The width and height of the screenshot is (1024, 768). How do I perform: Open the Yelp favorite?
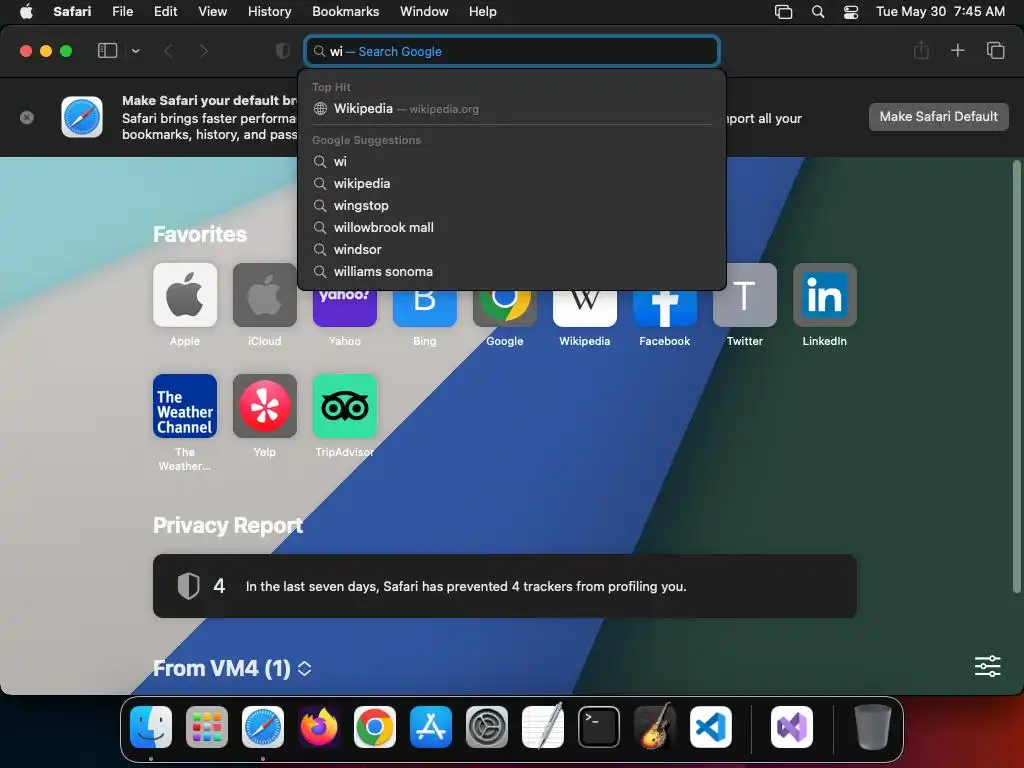[264, 406]
